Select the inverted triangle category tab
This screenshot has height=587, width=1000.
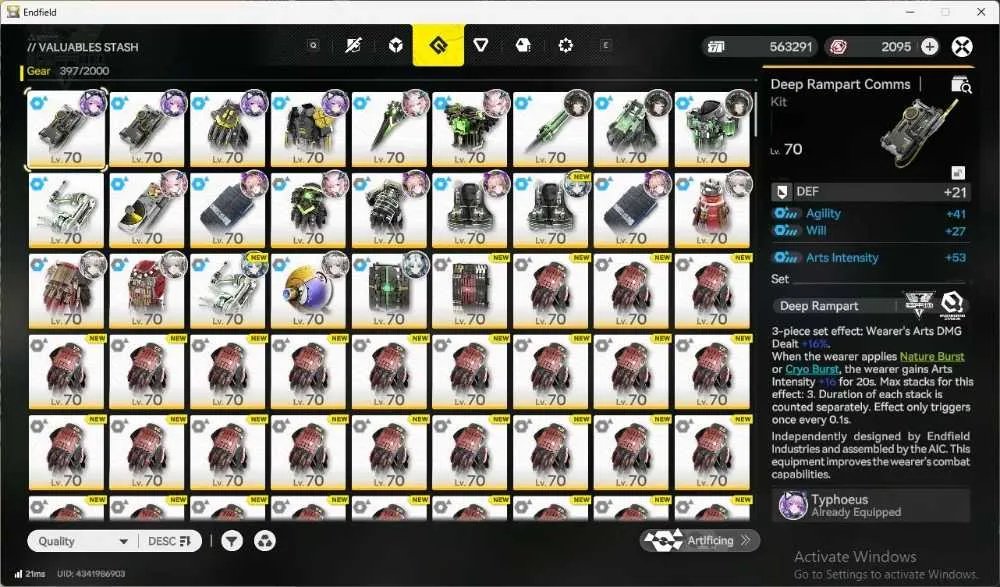click(481, 45)
